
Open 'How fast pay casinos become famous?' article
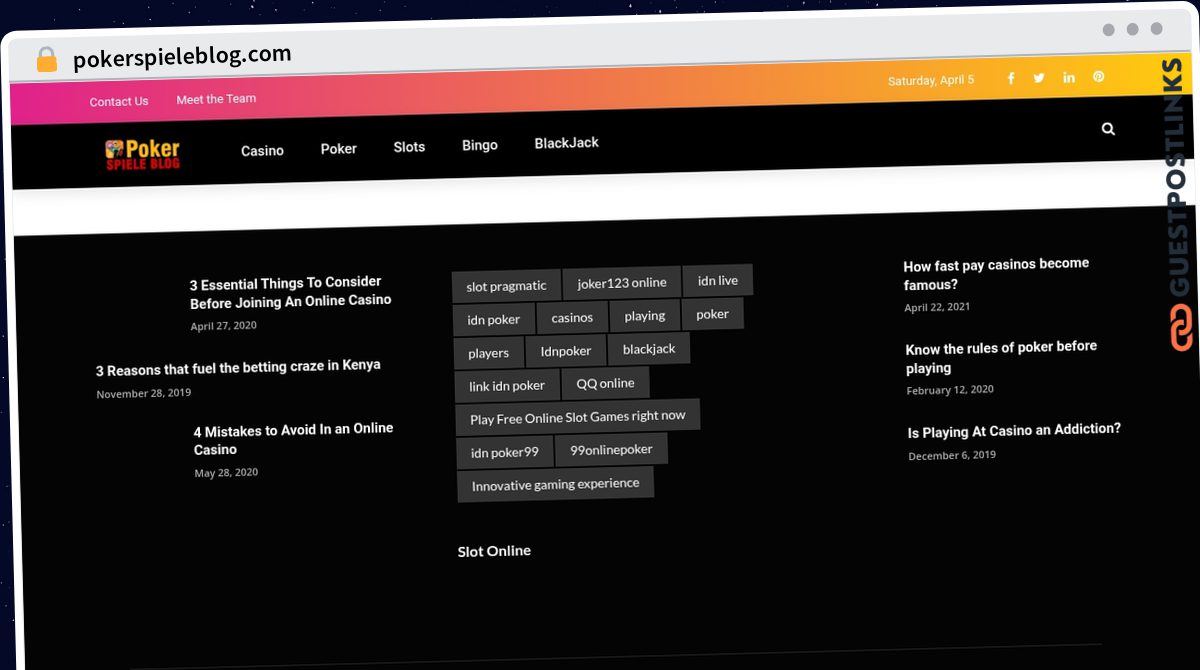[x=996, y=274]
